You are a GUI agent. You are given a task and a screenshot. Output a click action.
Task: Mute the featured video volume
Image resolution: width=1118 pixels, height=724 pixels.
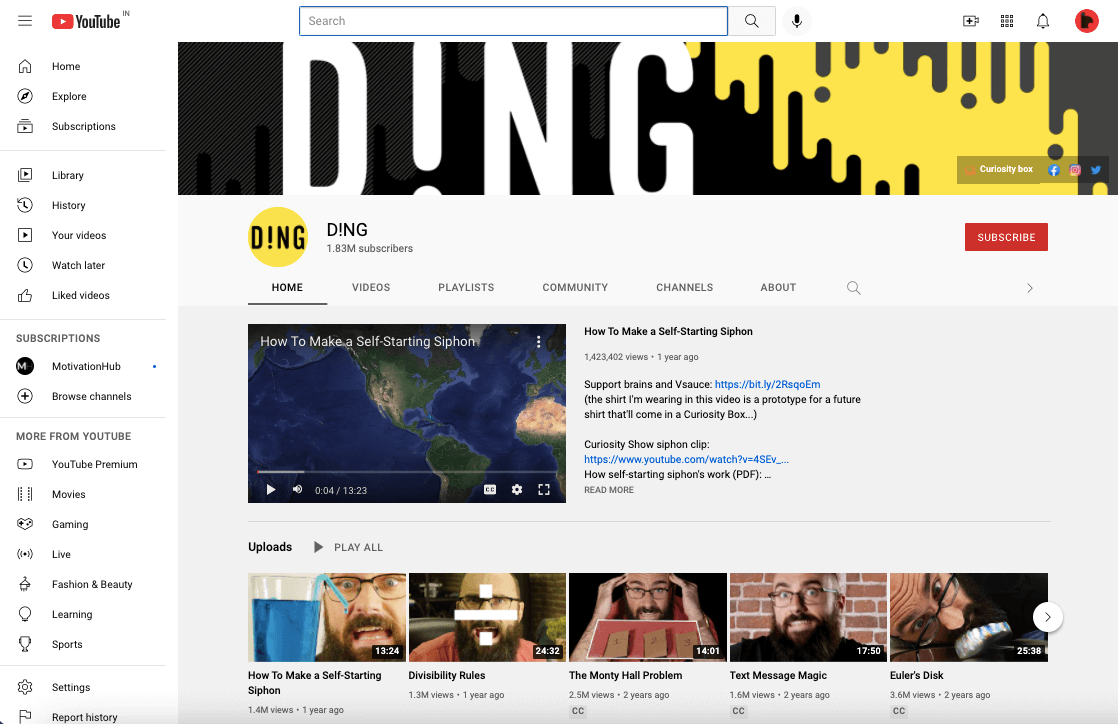pyautogui.click(x=298, y=490)
